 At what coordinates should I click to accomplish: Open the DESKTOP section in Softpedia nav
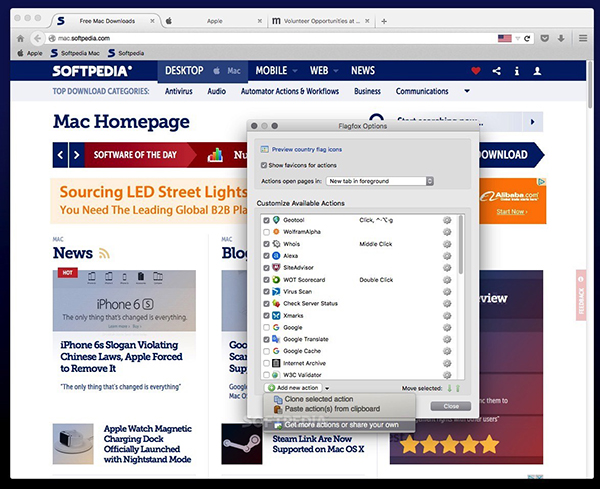[184, 71]
